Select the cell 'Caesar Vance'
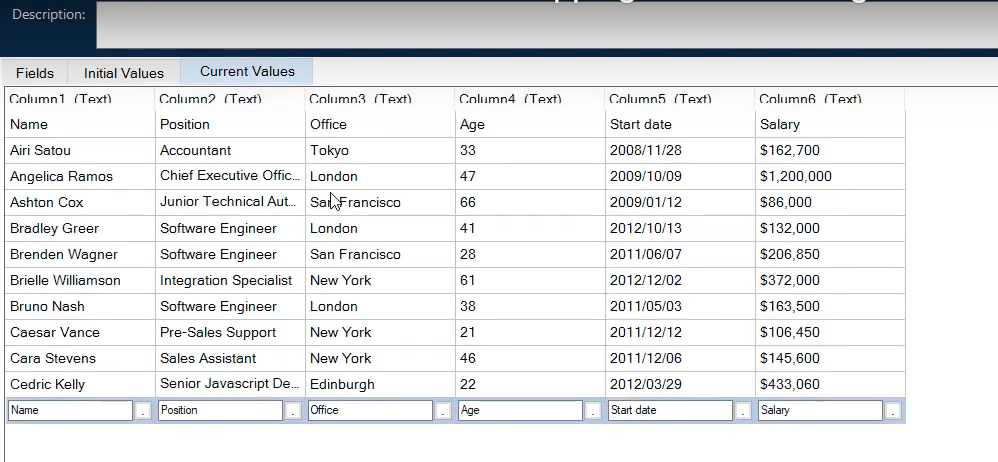 pos(80,332)
